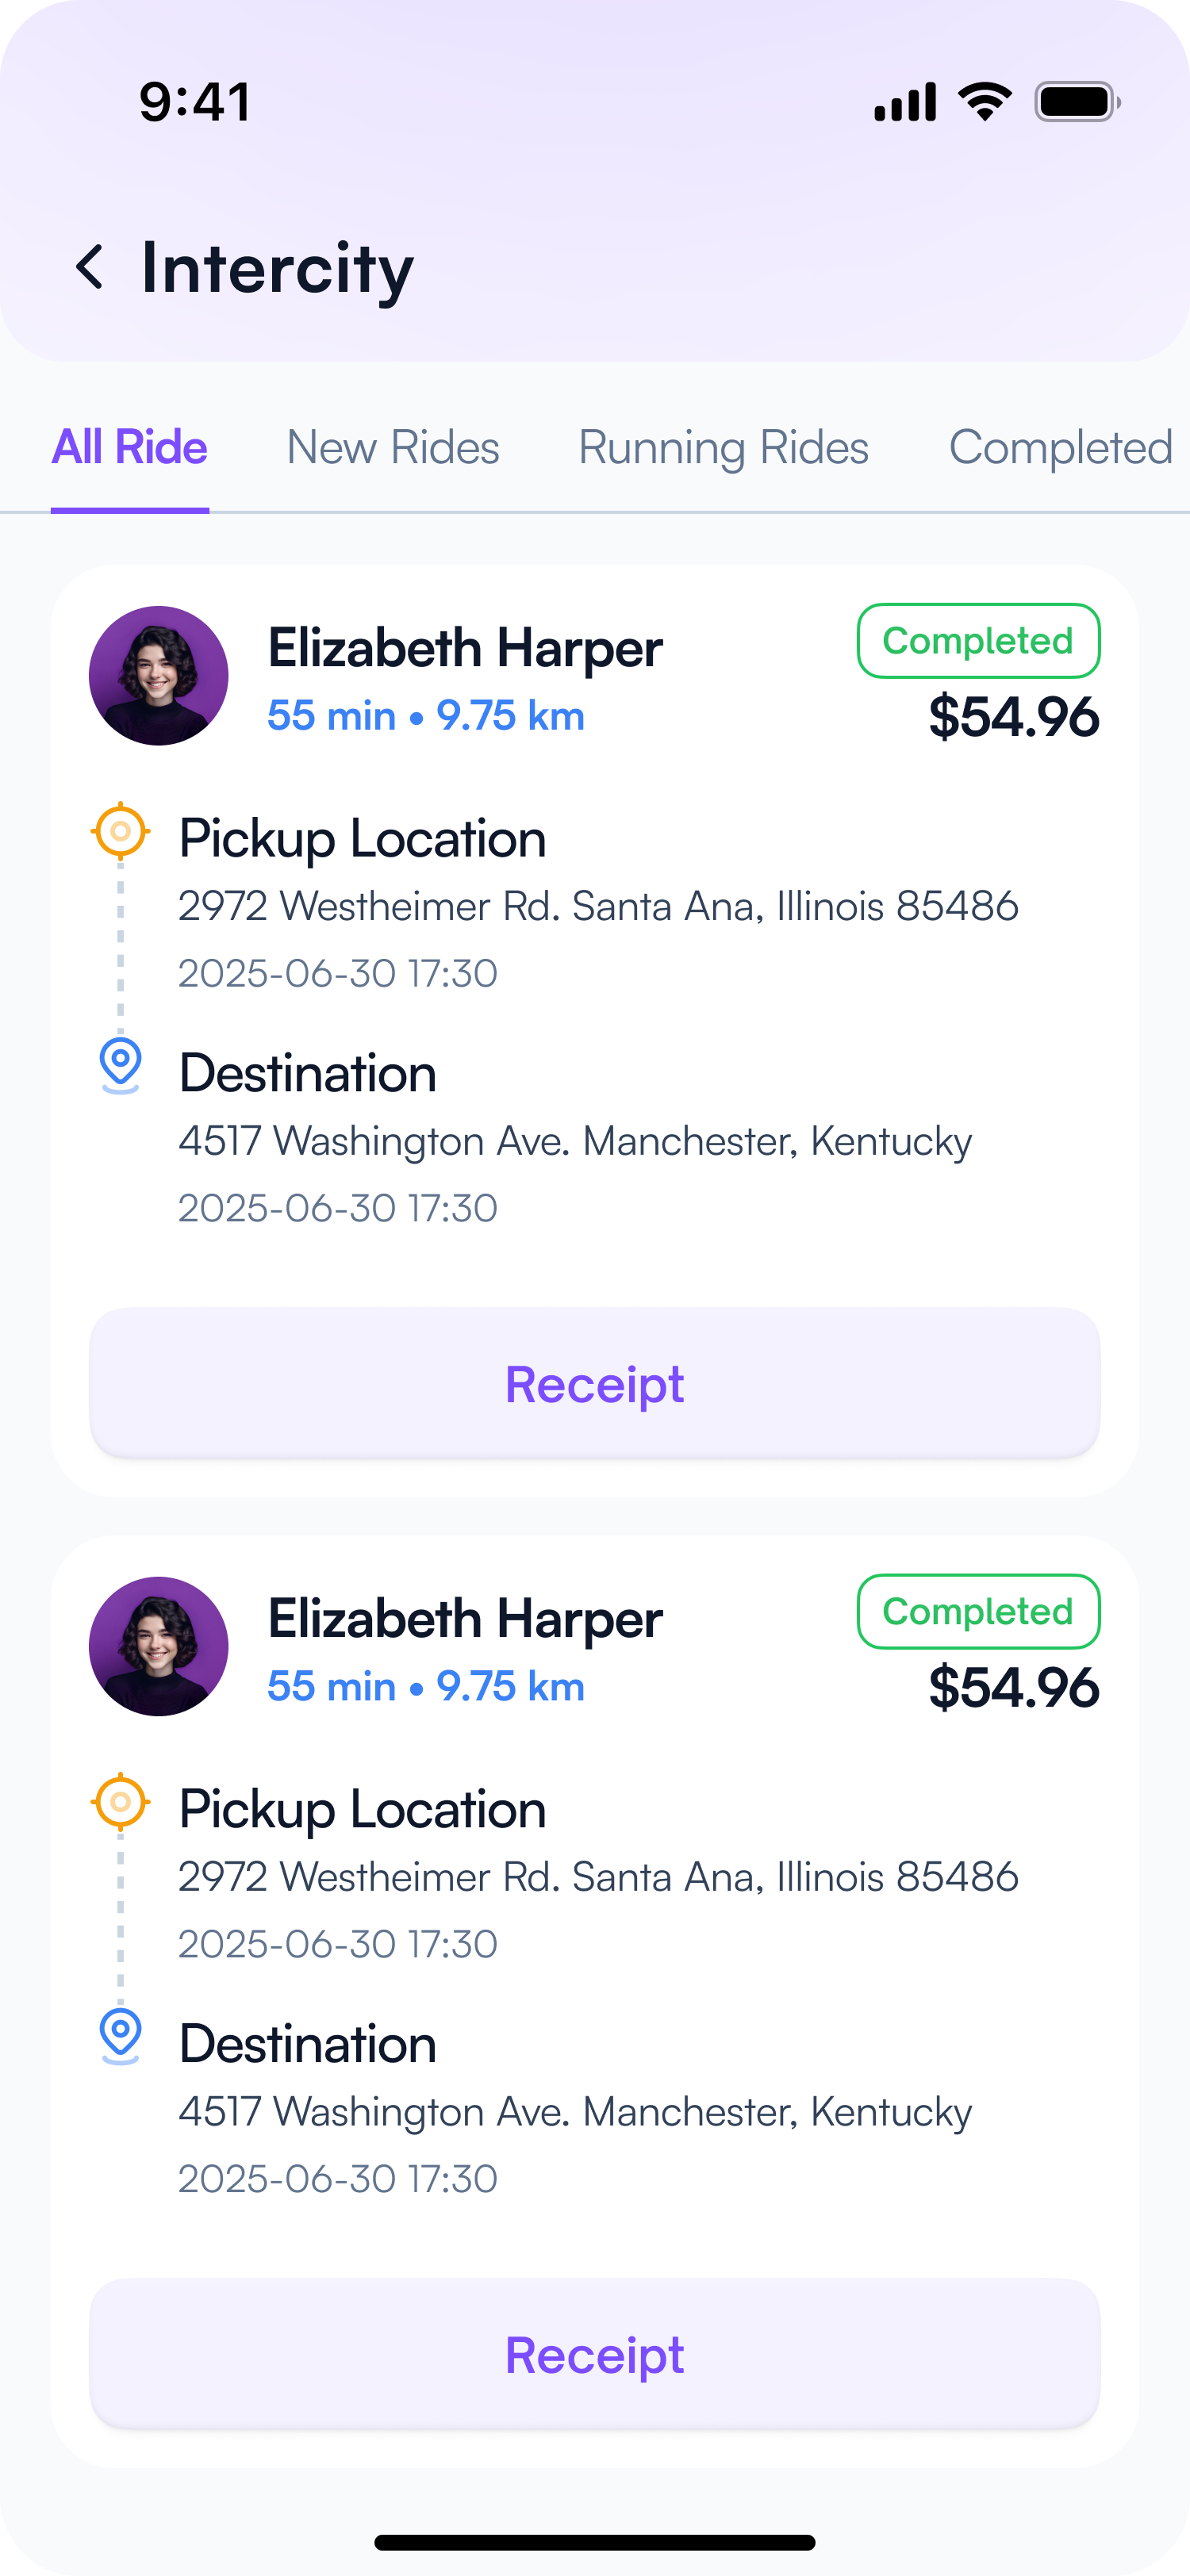Tap the blue destination pin in first ride
1190x2576 pixels.
coord(120,1064)
